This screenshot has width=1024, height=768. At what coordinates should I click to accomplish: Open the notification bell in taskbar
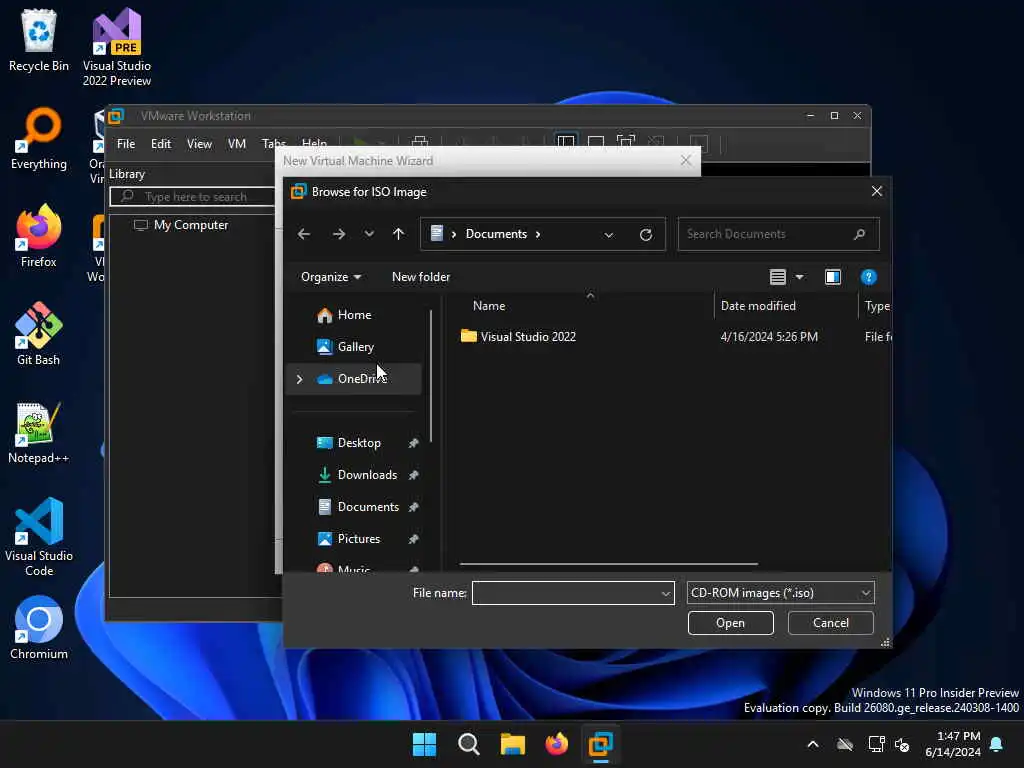coord(997,744)
